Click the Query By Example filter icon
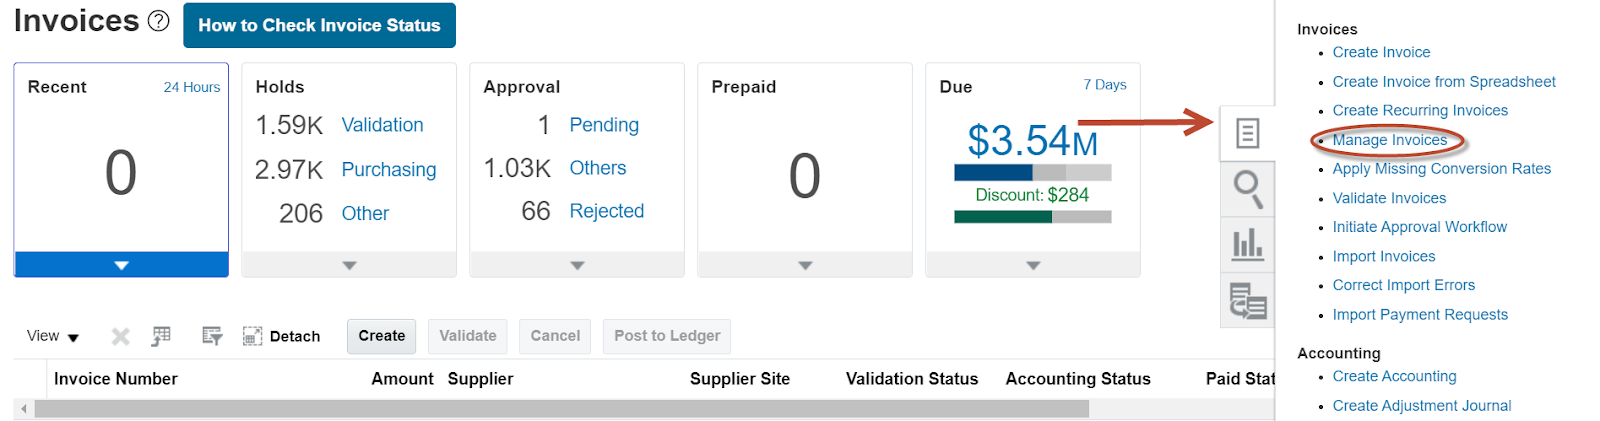 coord(211,336)
